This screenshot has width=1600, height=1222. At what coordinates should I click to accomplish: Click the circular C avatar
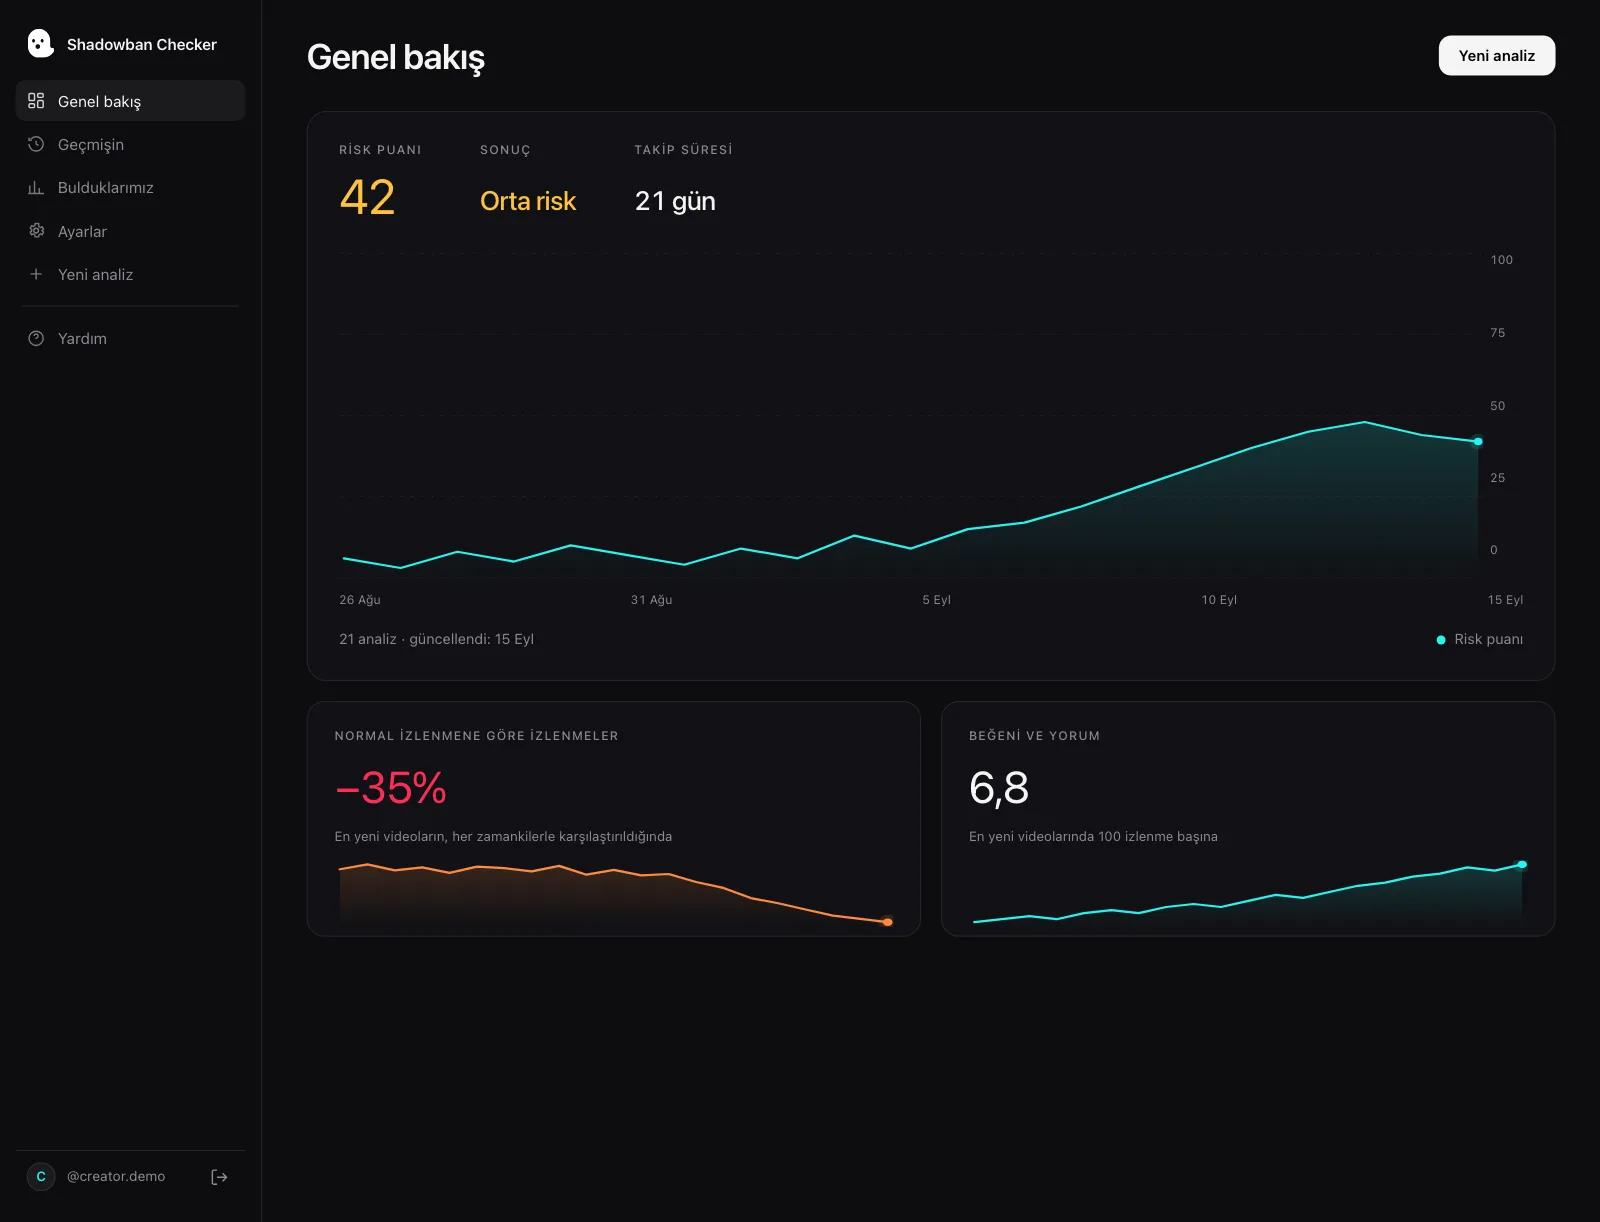(x=41, y=1176)
